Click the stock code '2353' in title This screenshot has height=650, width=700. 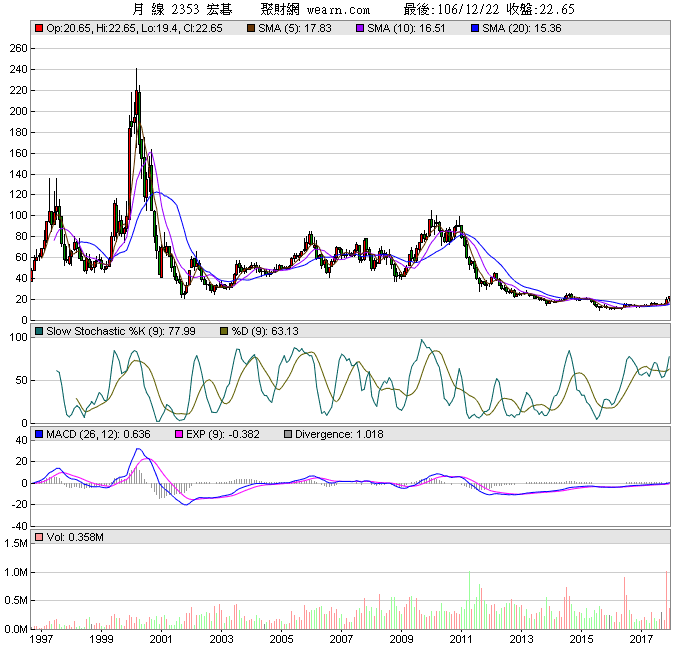(x=186, y=9)
